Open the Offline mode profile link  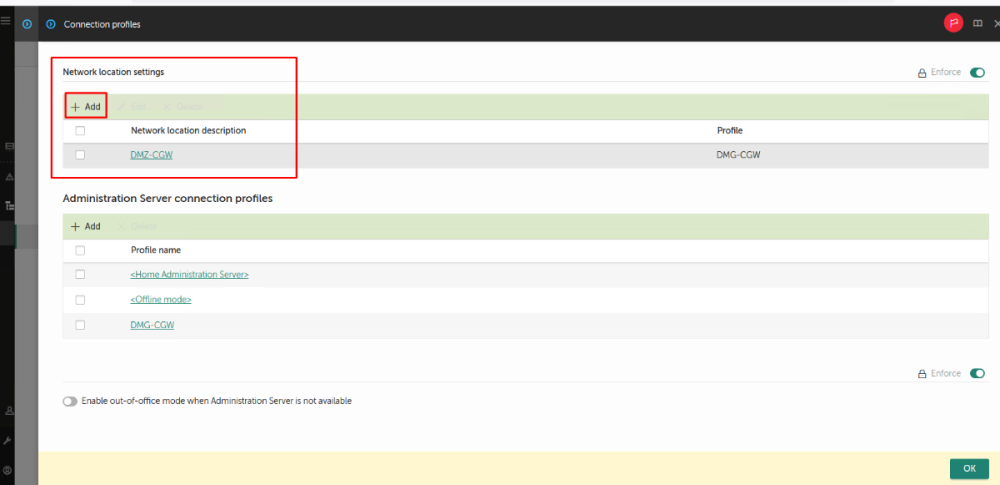[161, 300]
